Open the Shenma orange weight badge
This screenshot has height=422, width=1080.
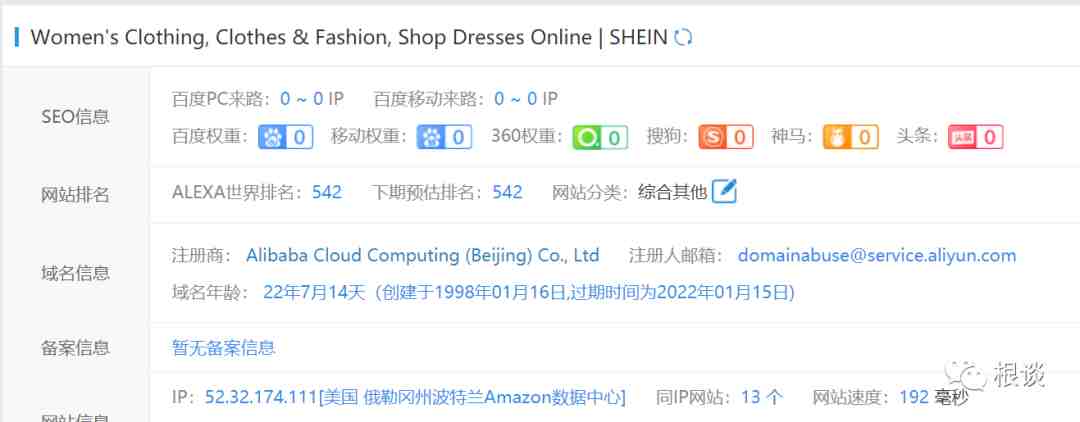851,137
